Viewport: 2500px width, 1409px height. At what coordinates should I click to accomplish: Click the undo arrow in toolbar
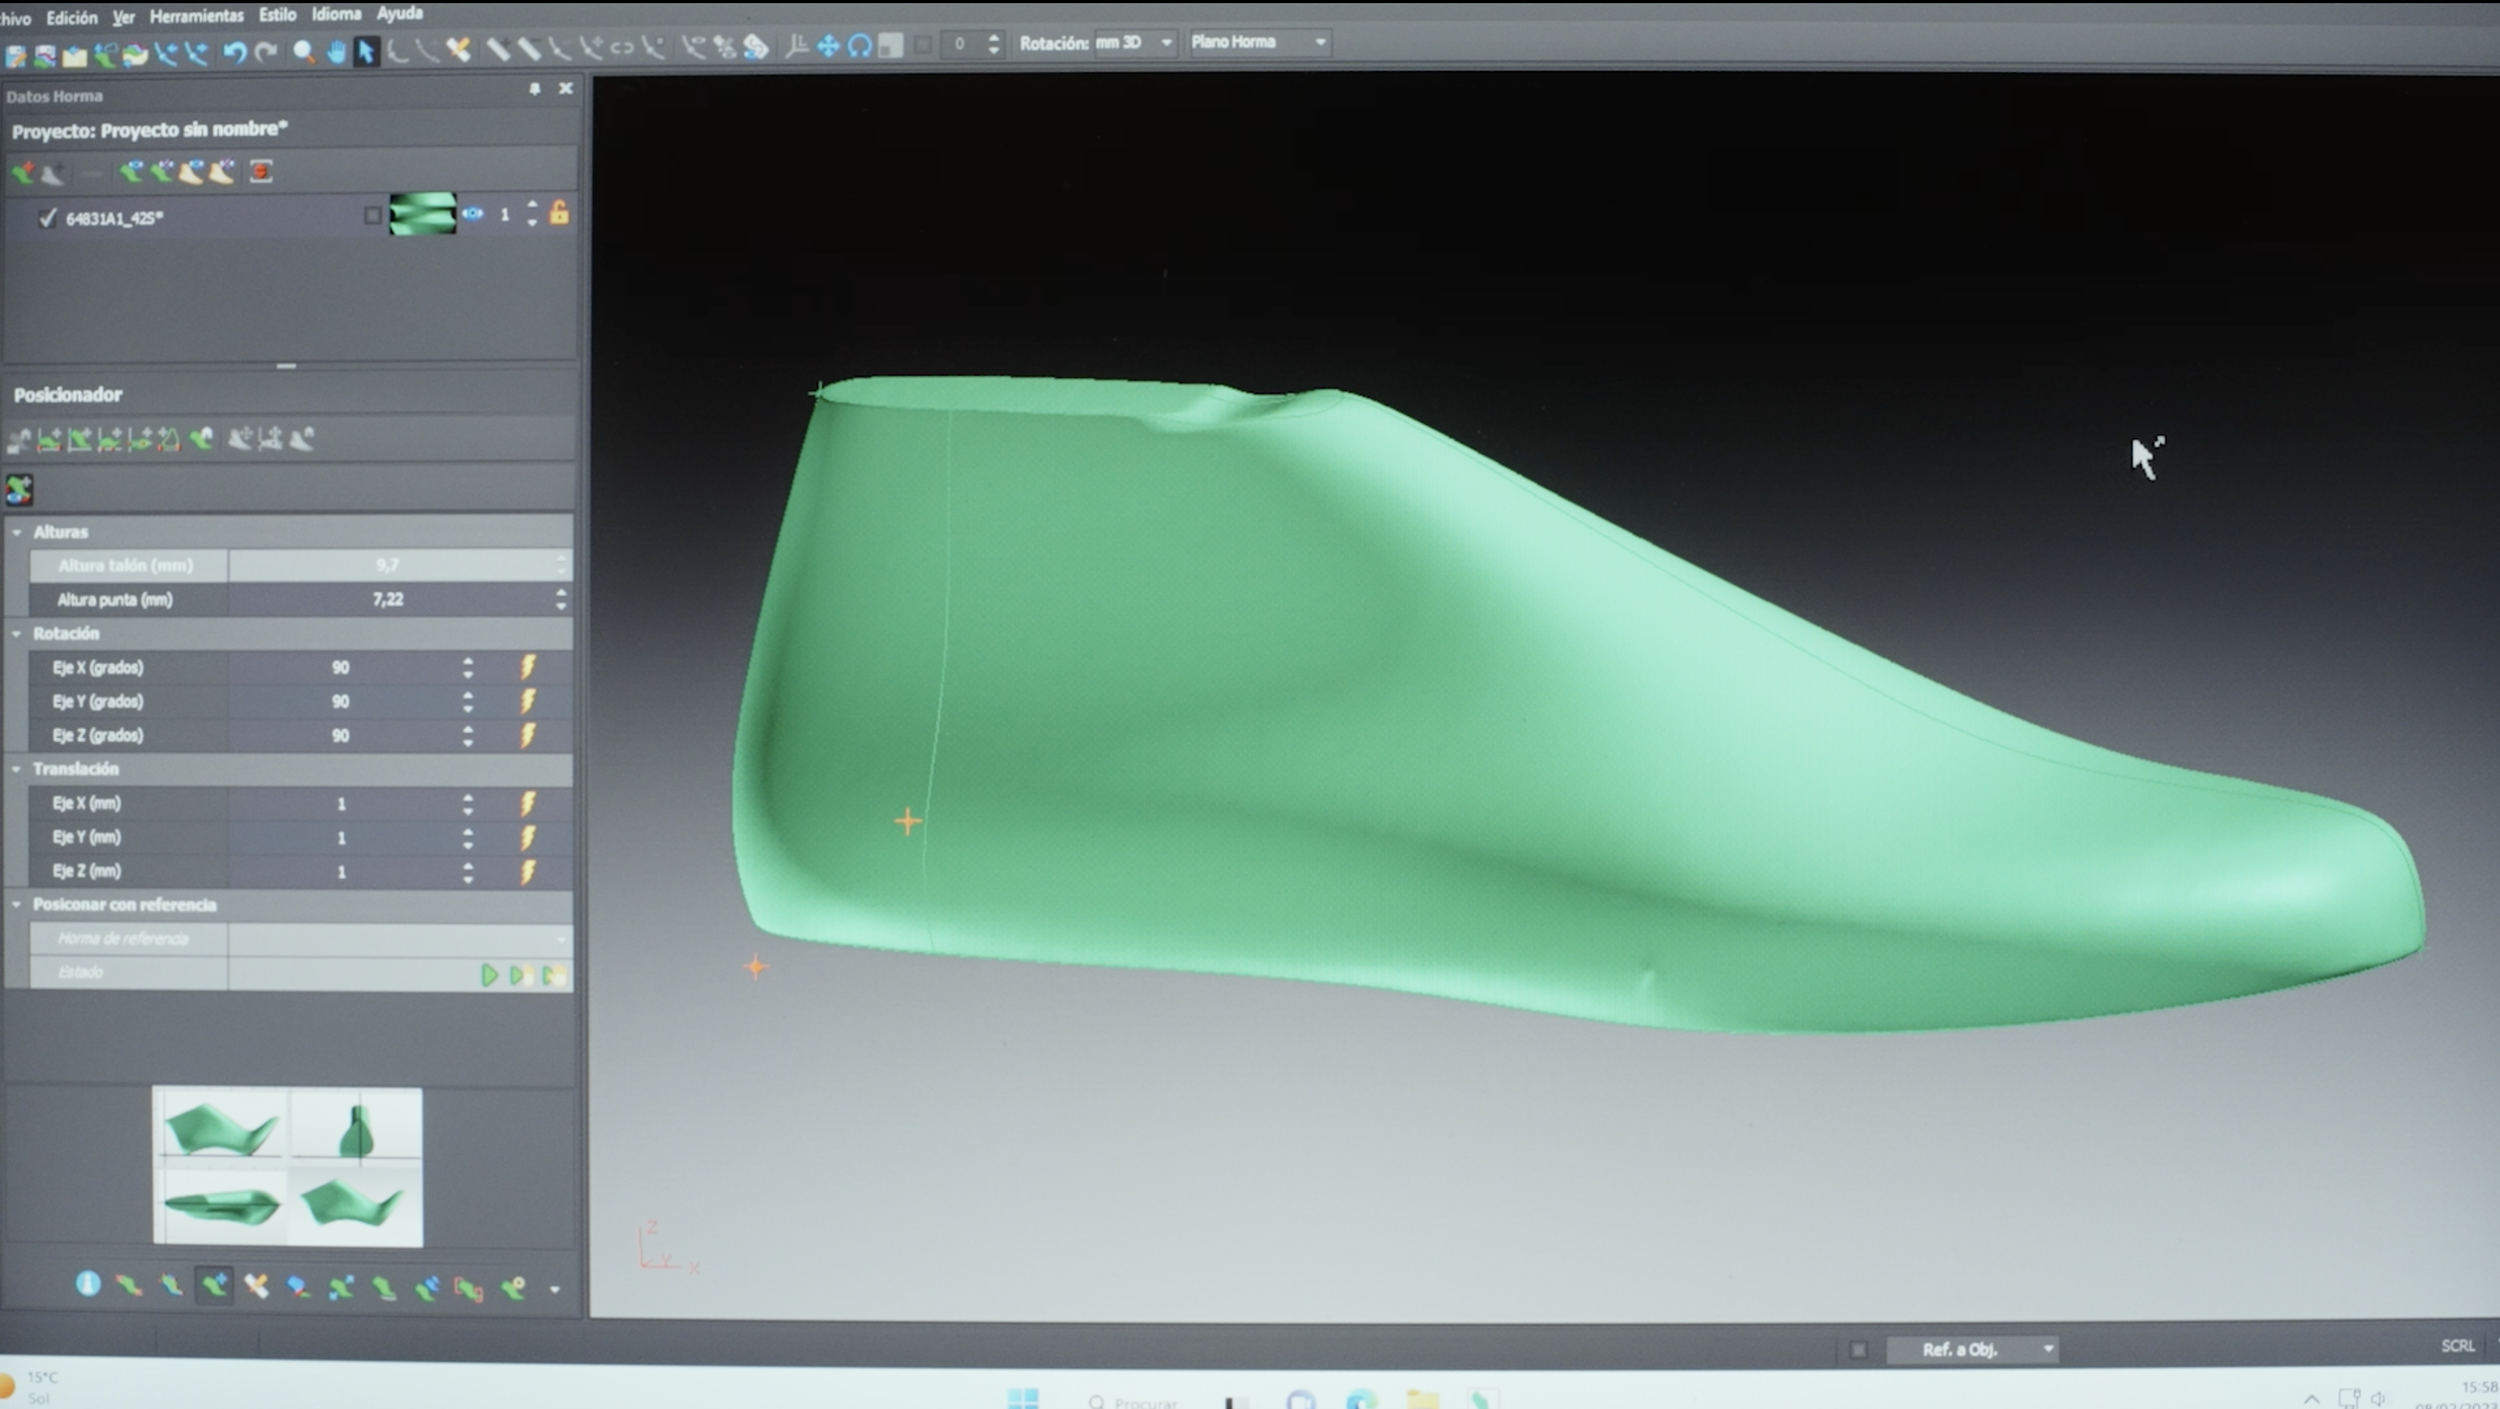tap(234, 50)
